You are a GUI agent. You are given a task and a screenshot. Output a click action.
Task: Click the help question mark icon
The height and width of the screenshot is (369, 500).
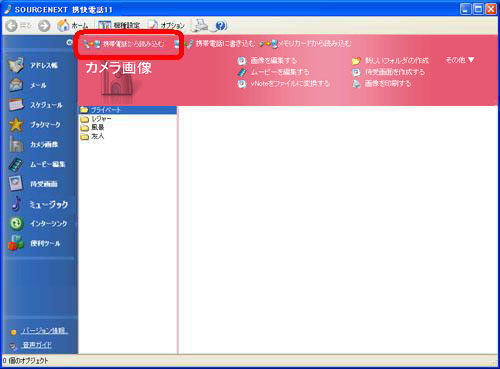click(221, 25)
